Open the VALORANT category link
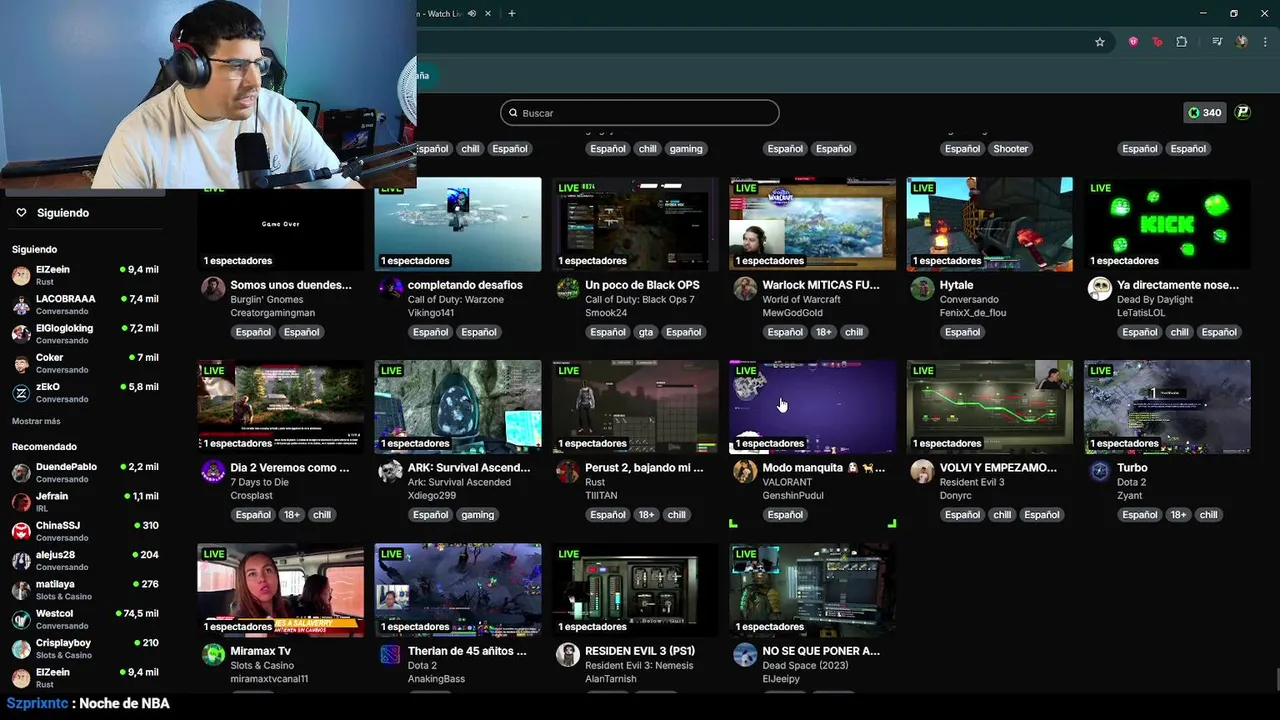The height and width of the screenshot is (720, 1280). (787, 482)
